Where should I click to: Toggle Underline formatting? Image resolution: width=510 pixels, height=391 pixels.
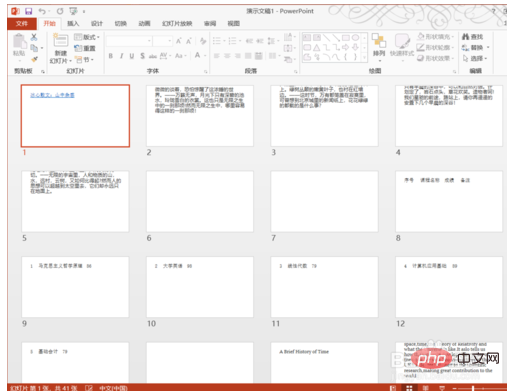(132, 56)
